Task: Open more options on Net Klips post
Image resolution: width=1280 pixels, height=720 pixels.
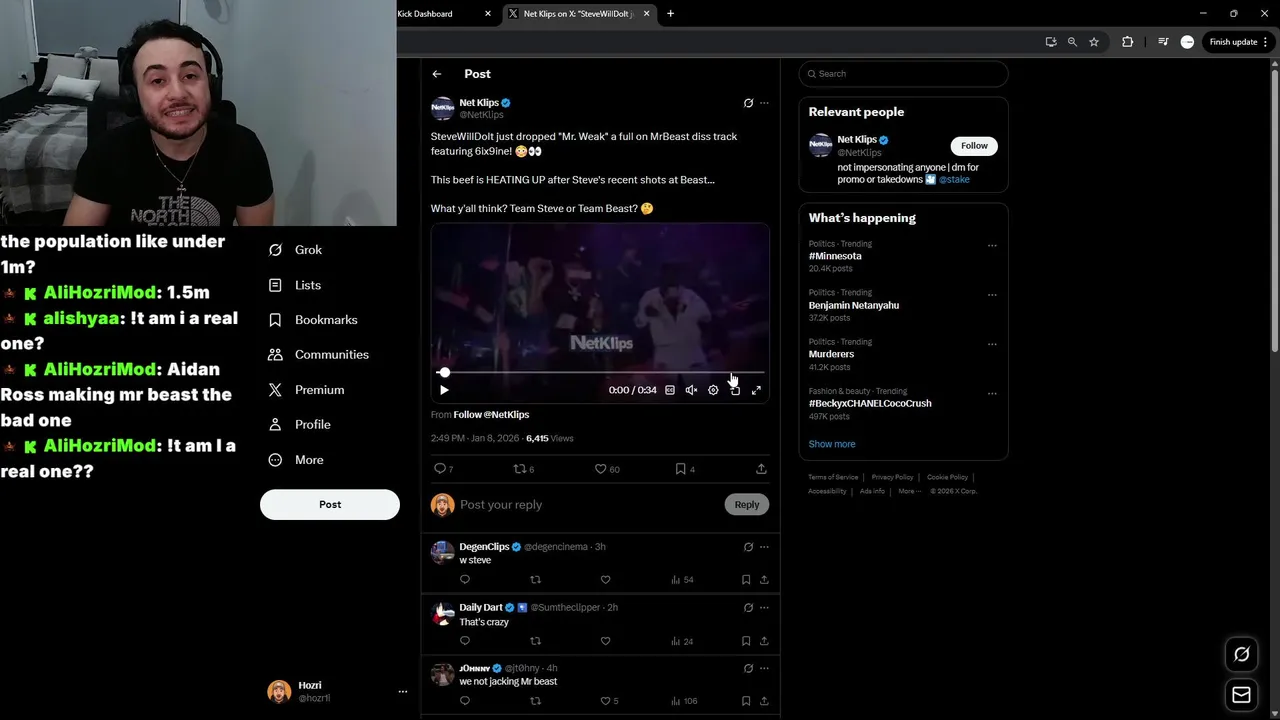Action: coord(764,103)
